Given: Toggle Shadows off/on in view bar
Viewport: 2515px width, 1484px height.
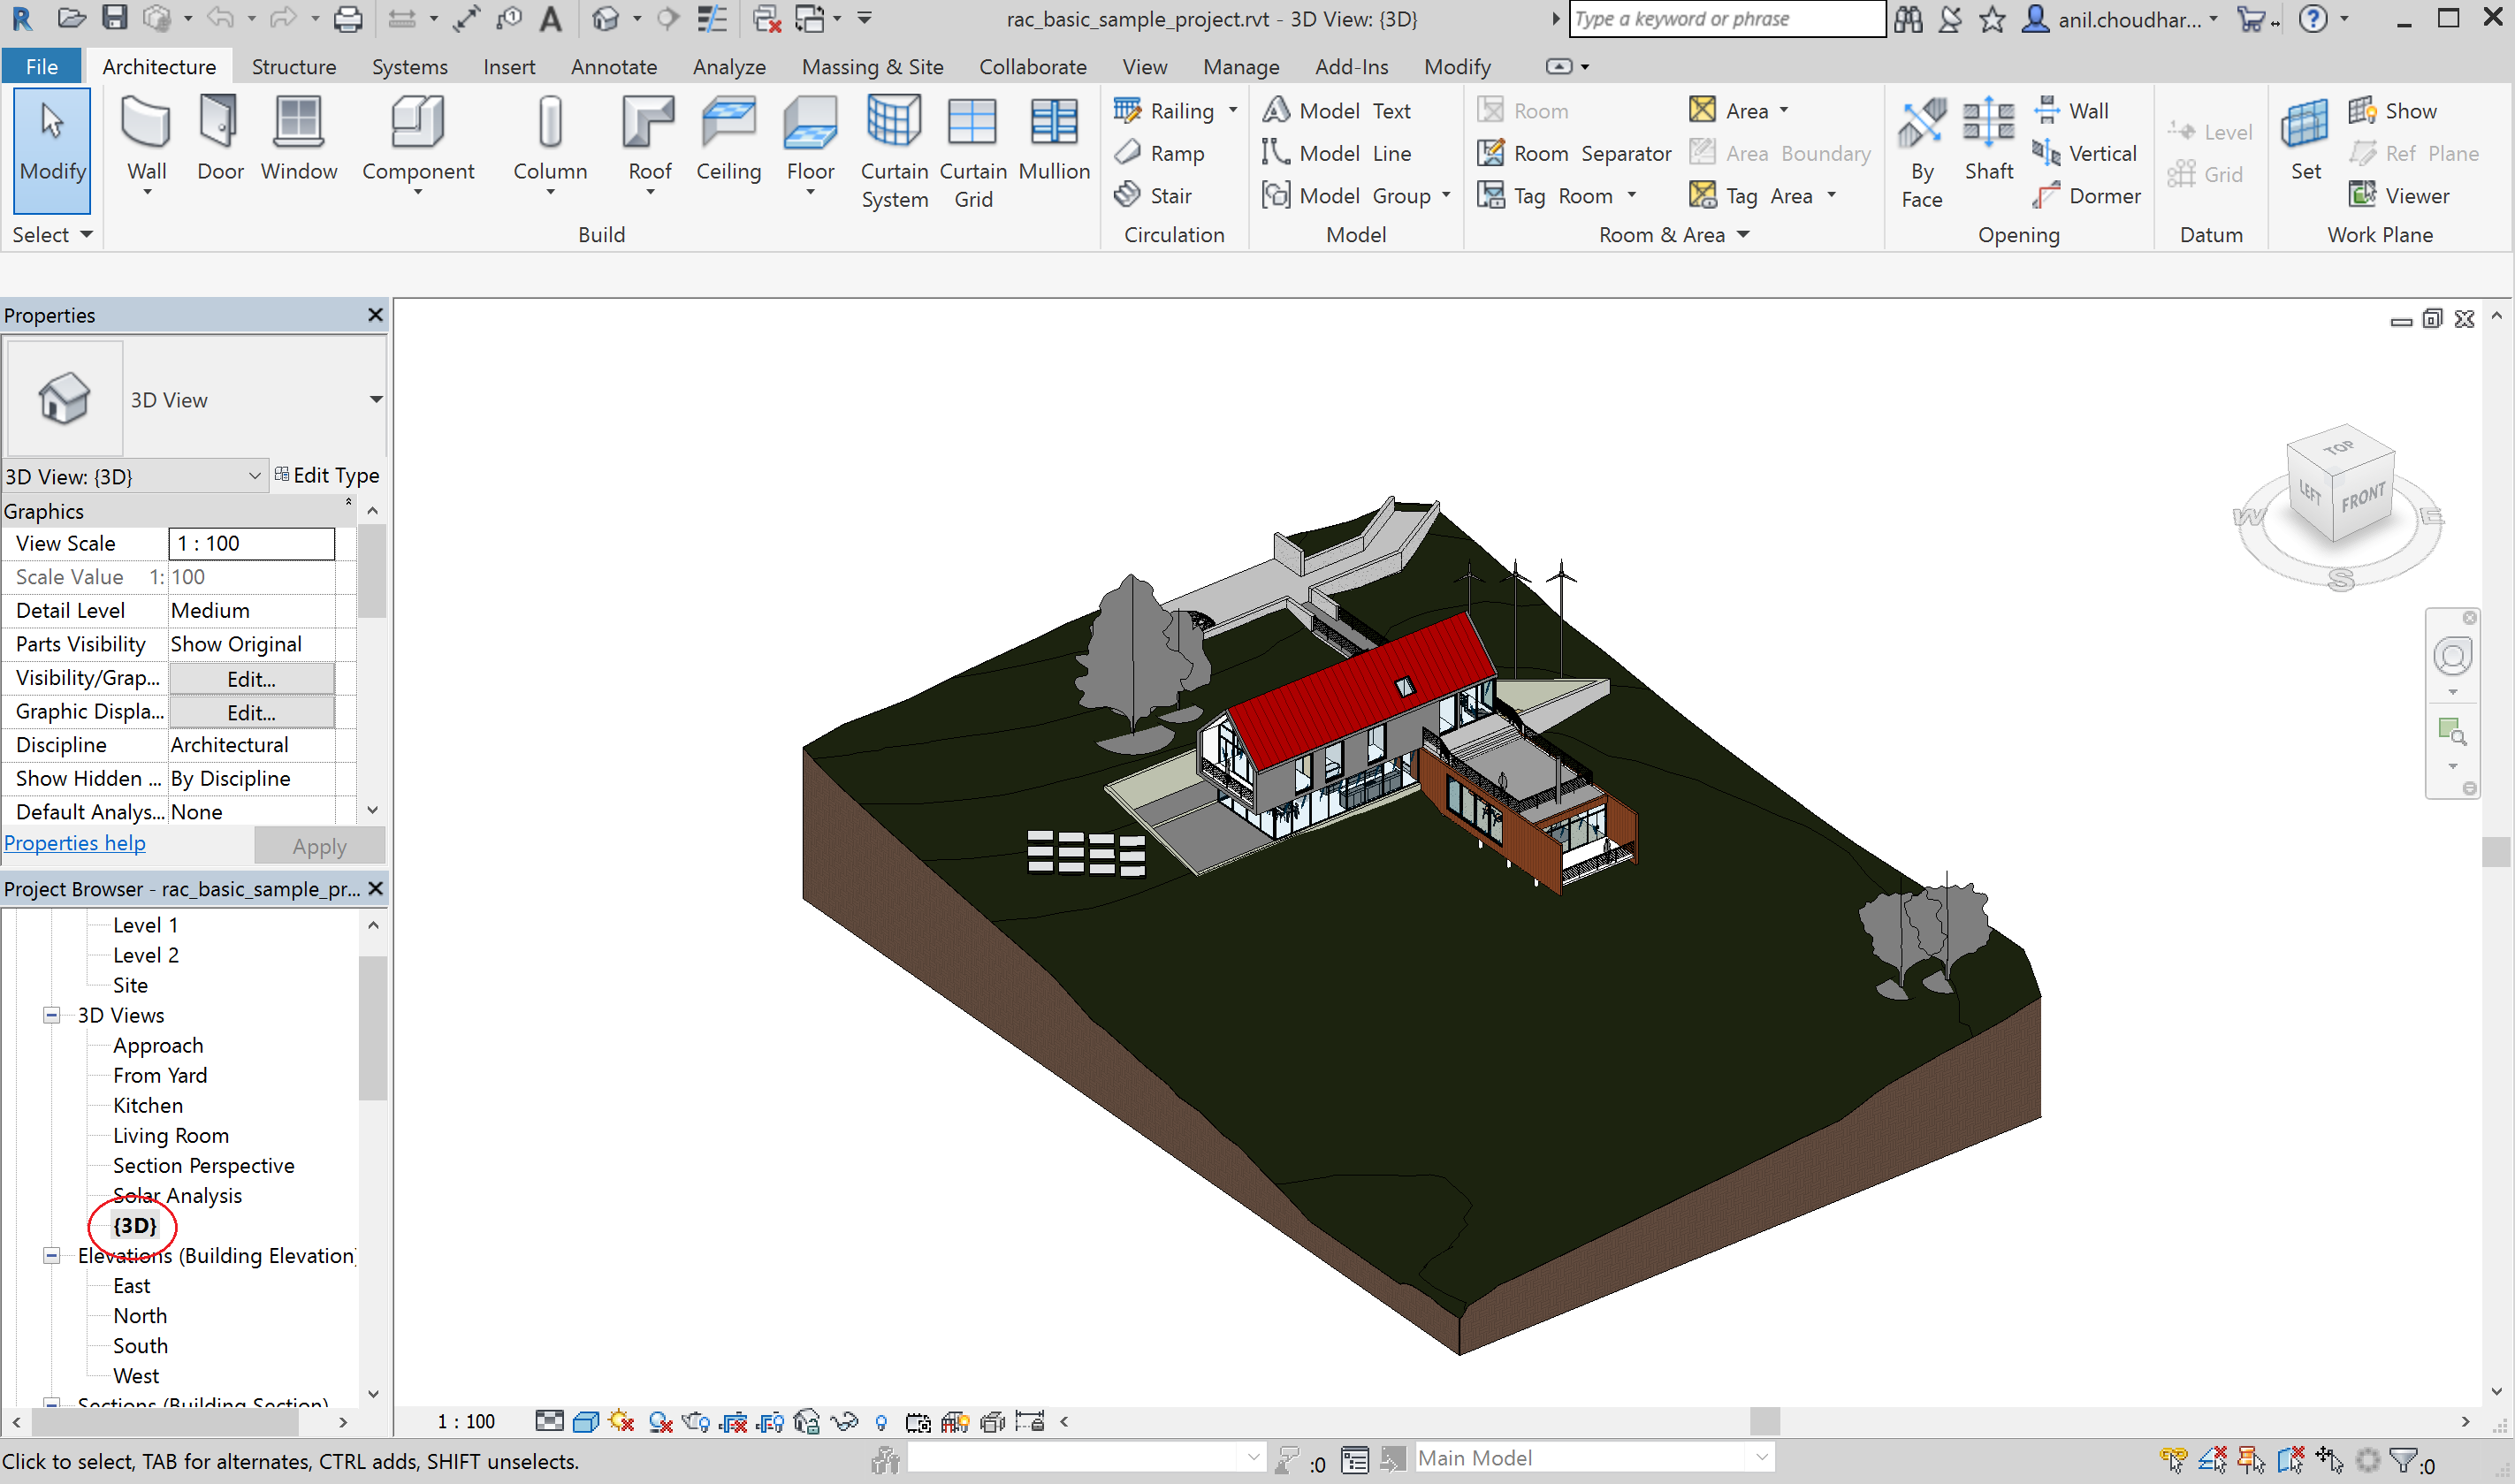Looking at the screenshot, I should click(660, 1421).
